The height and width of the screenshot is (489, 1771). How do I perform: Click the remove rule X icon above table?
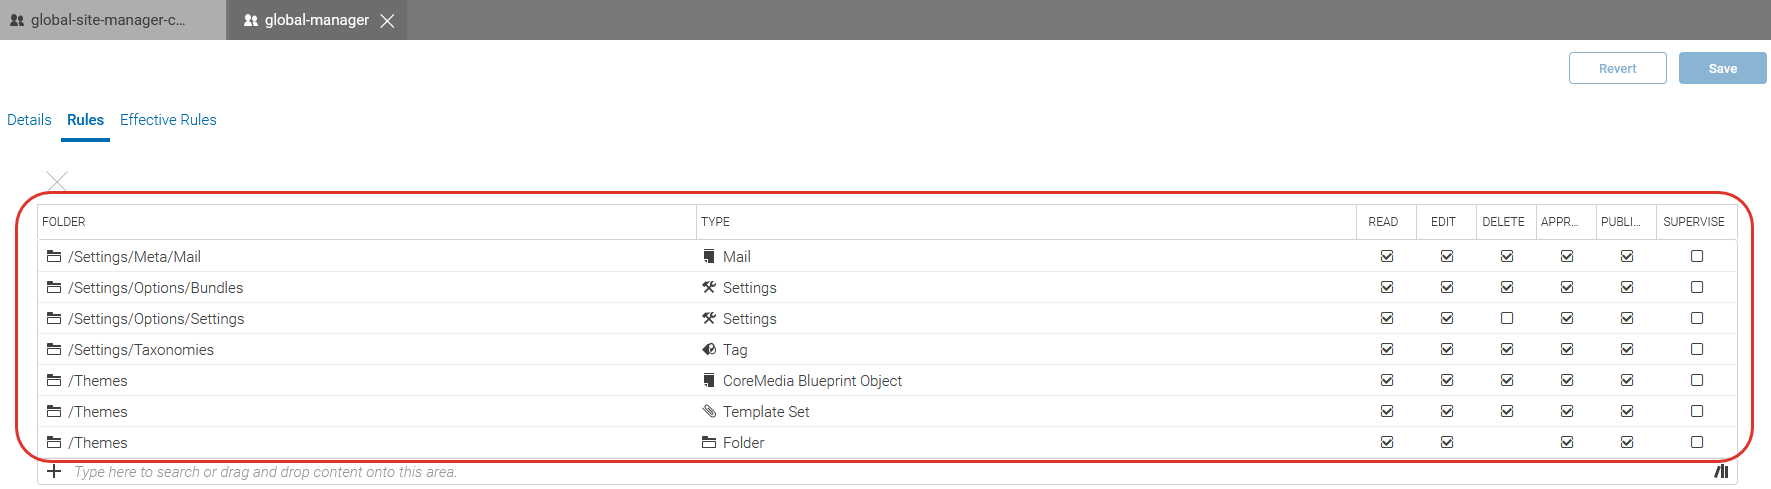[x=57, y=181]
